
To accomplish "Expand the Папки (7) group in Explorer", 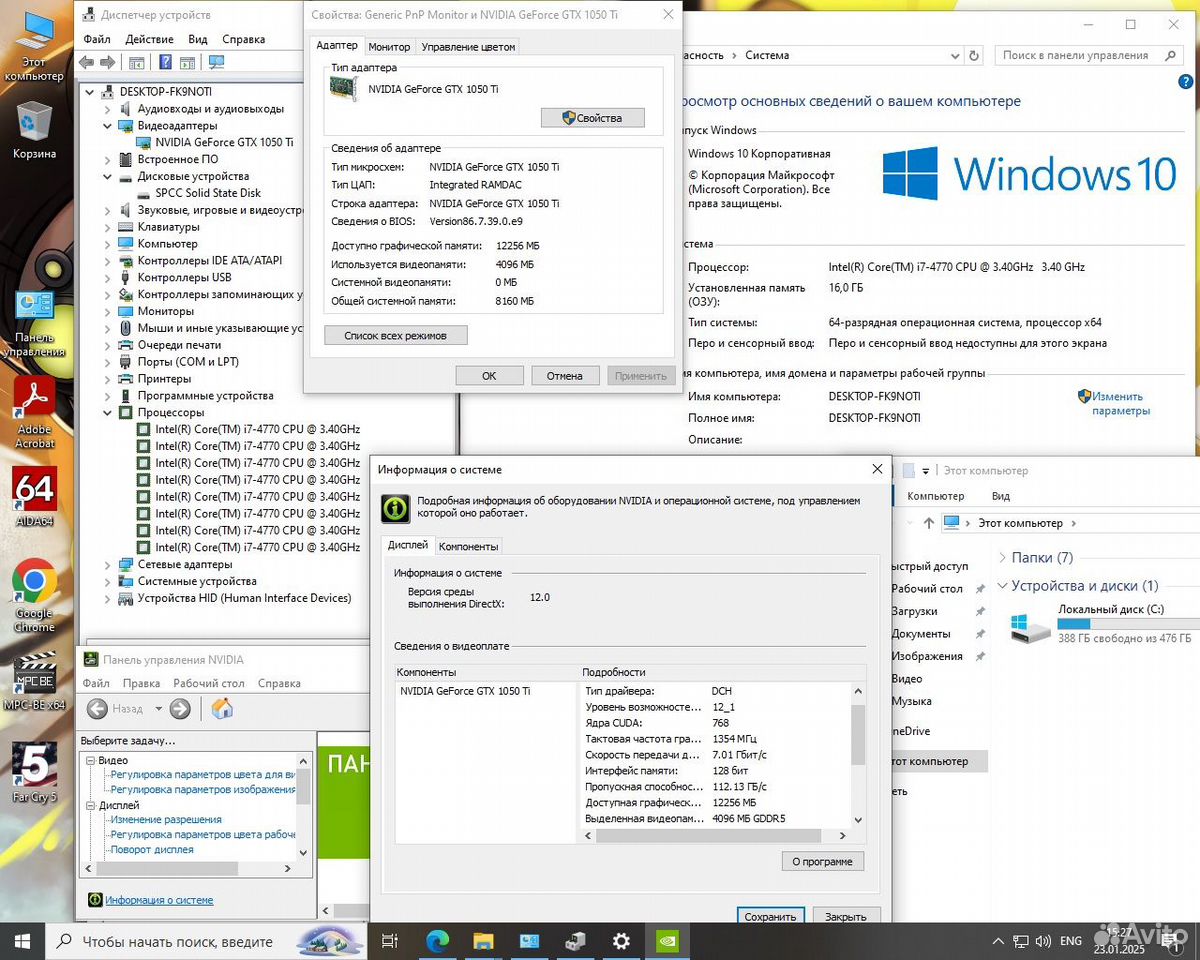I will click(1003, 557).
